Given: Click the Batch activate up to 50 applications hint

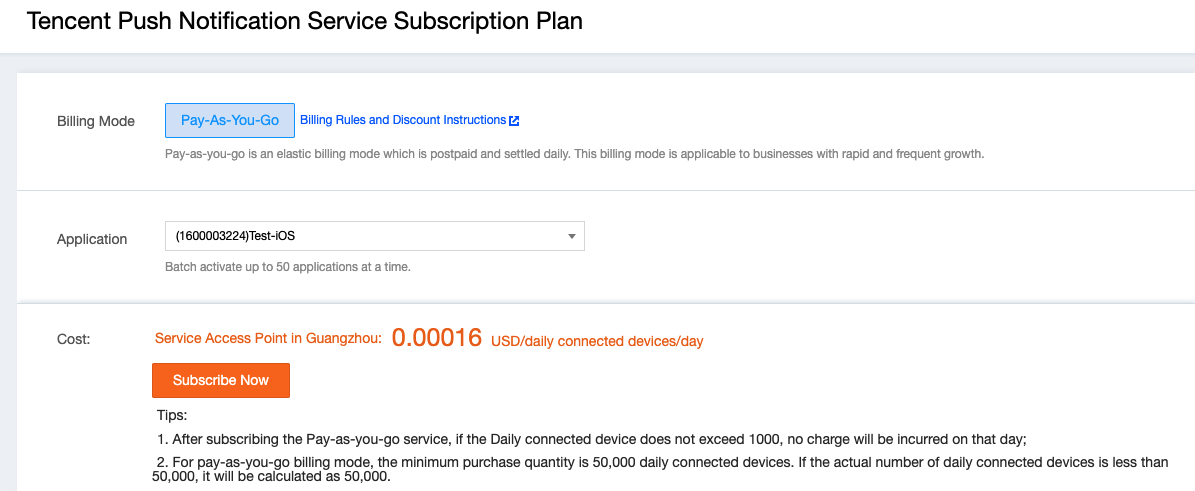Looking at the screenshot, I should pyautogui.click(x=288, y=268).
